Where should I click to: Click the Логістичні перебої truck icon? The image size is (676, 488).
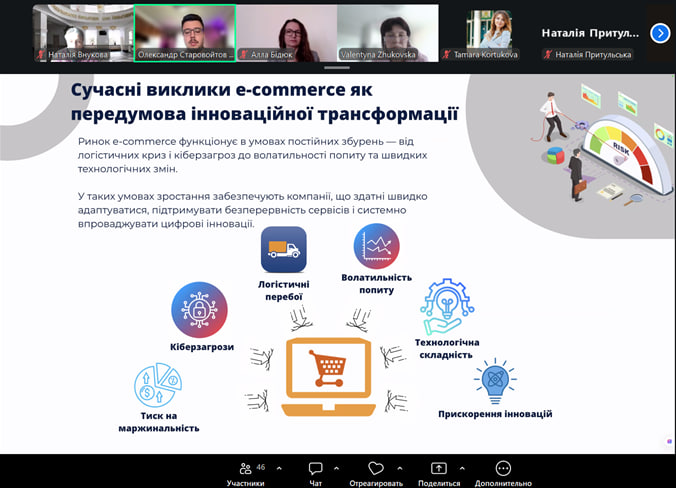283,250
